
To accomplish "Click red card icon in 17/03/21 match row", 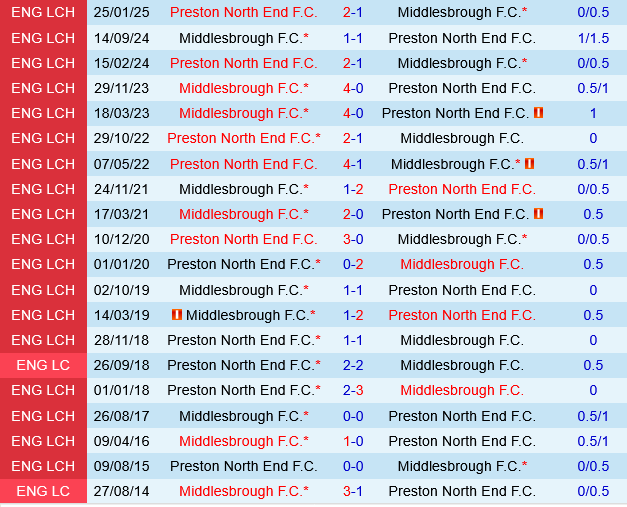I will [539, 214].
